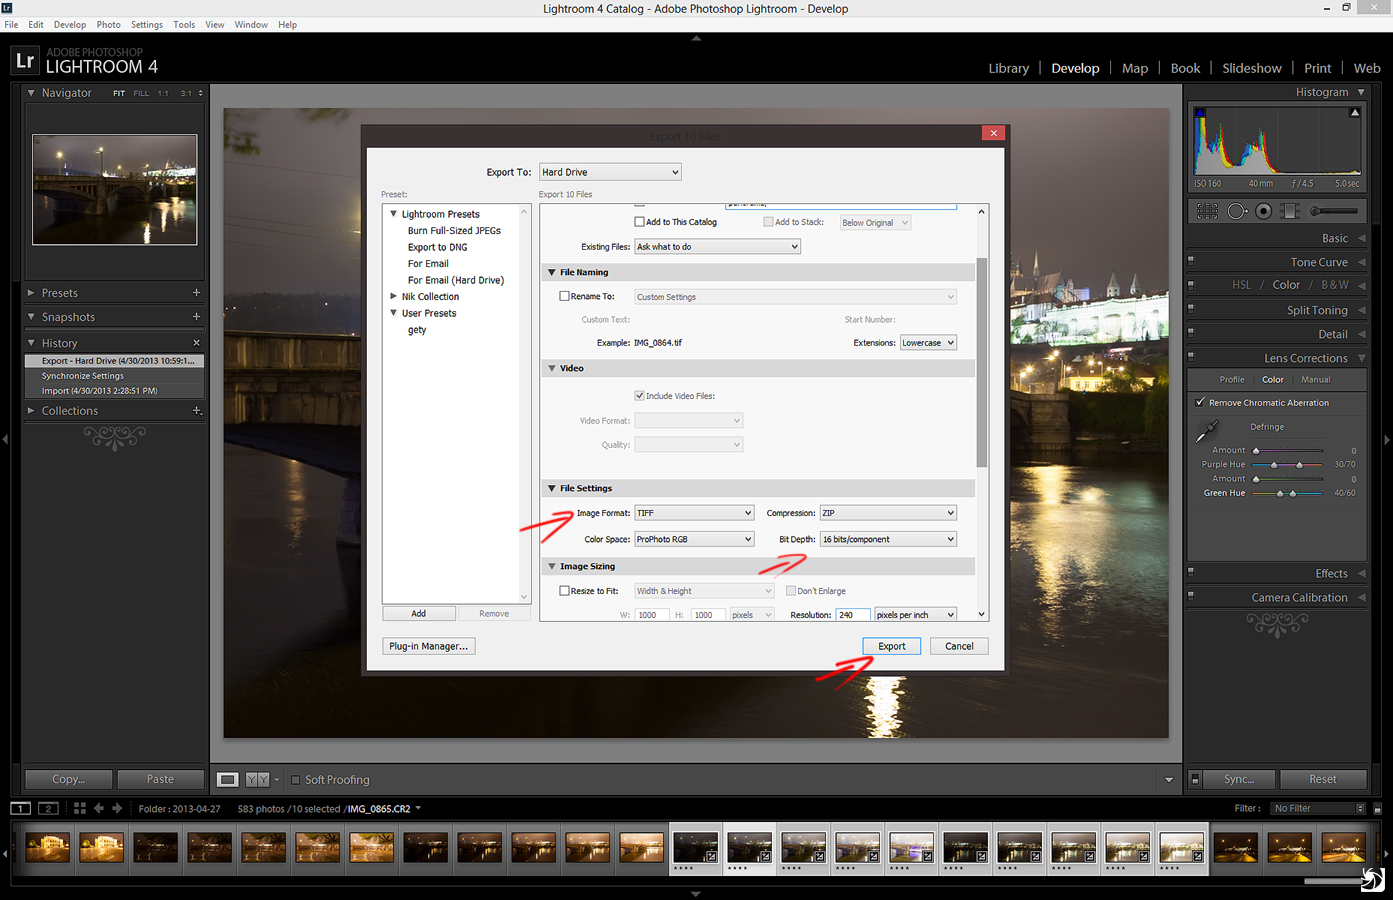
Task: Click the Reset button
Action: (x=1323, y=779)
